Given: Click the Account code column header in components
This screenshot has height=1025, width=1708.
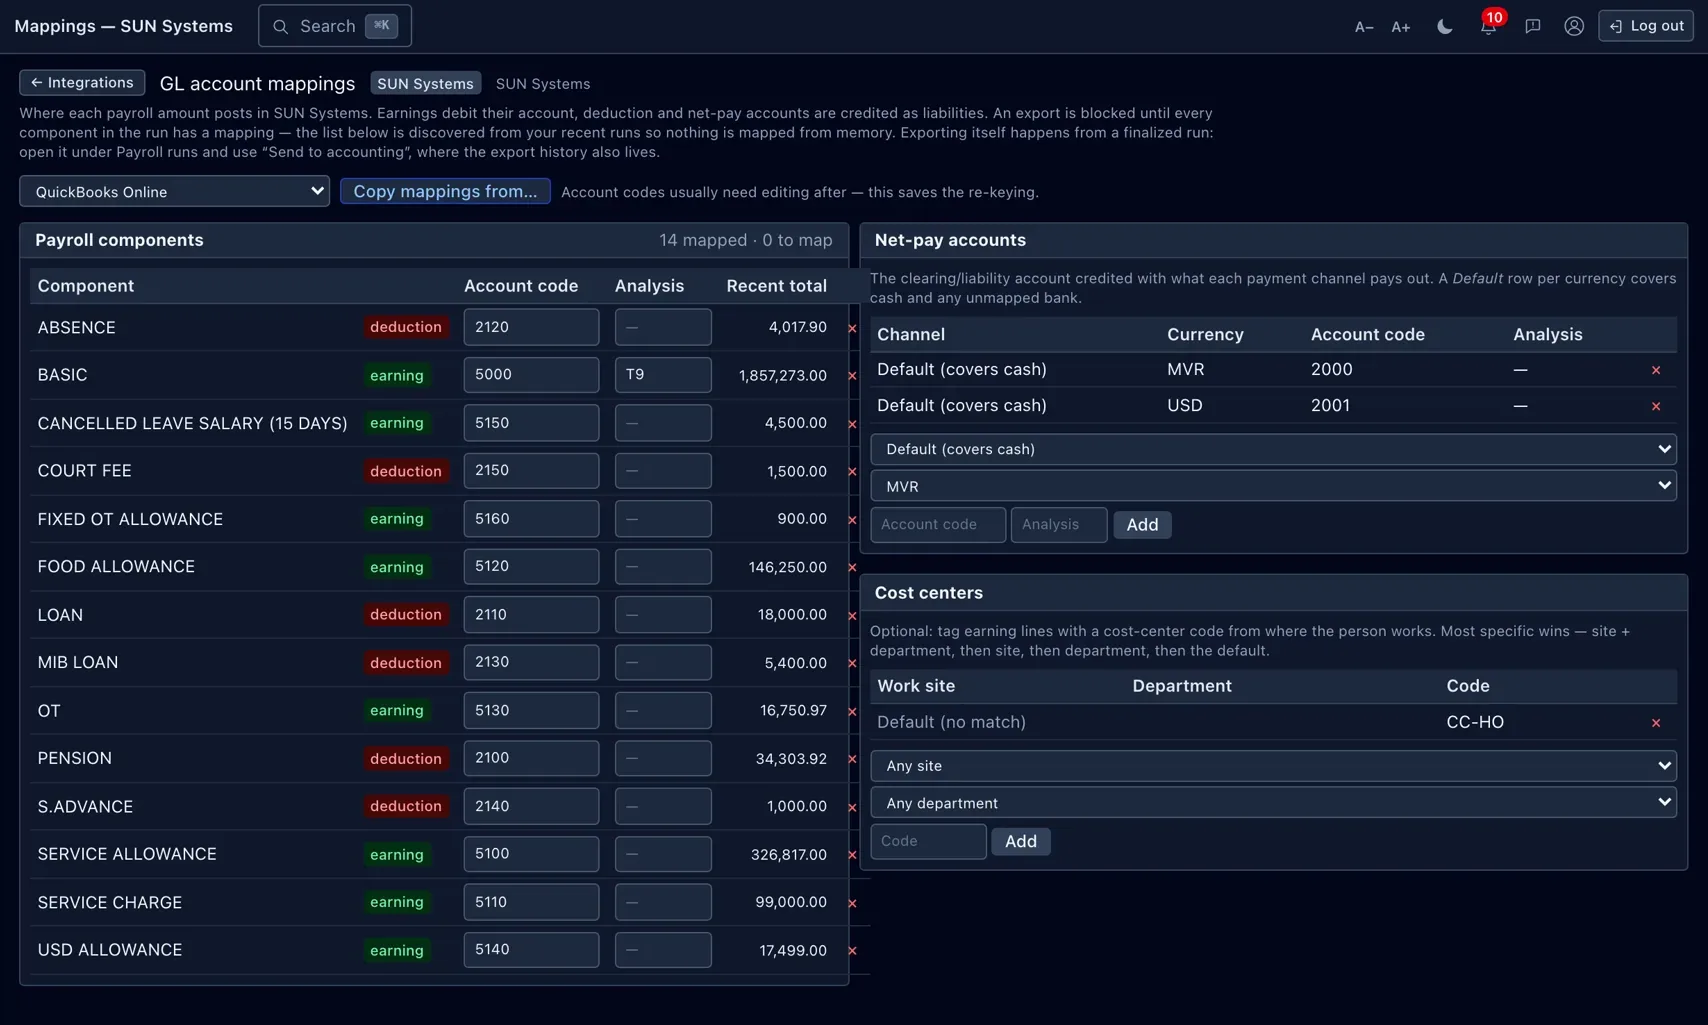Looking at the screenshot, I should tap(520, 286).
